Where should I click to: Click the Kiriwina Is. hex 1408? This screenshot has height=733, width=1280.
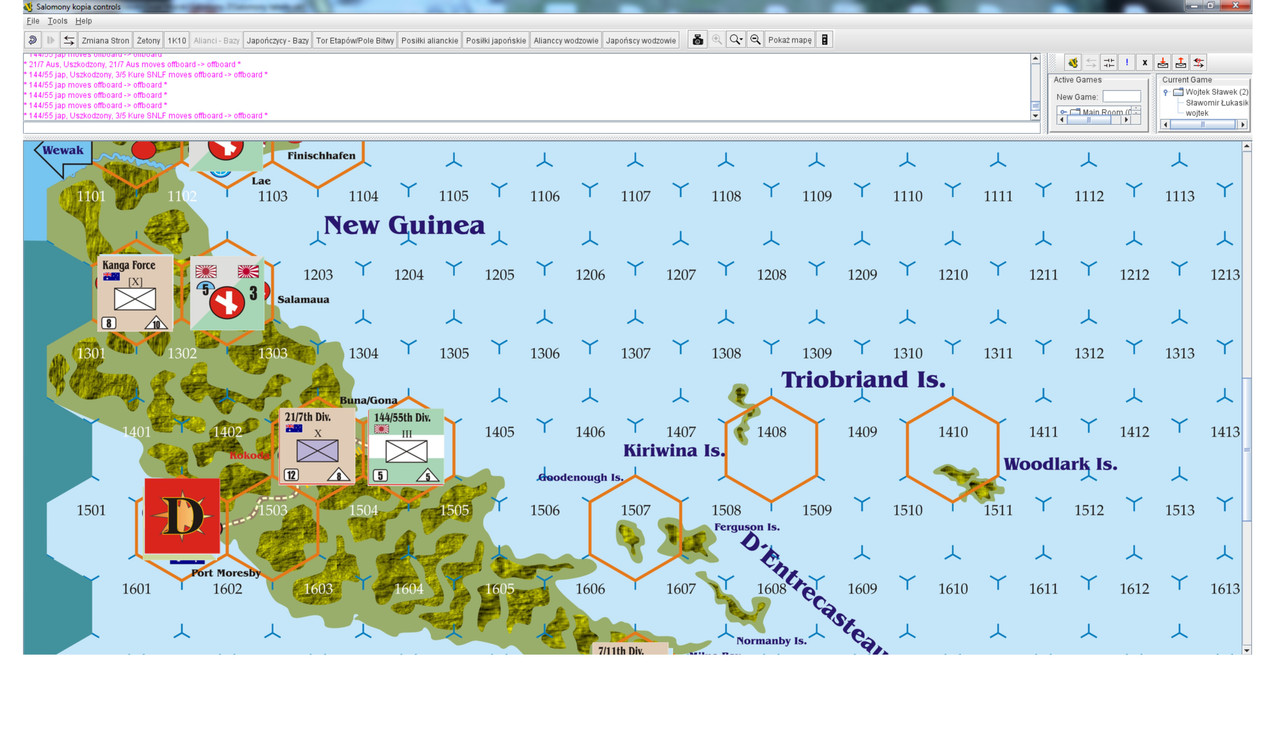coord(771,449)
